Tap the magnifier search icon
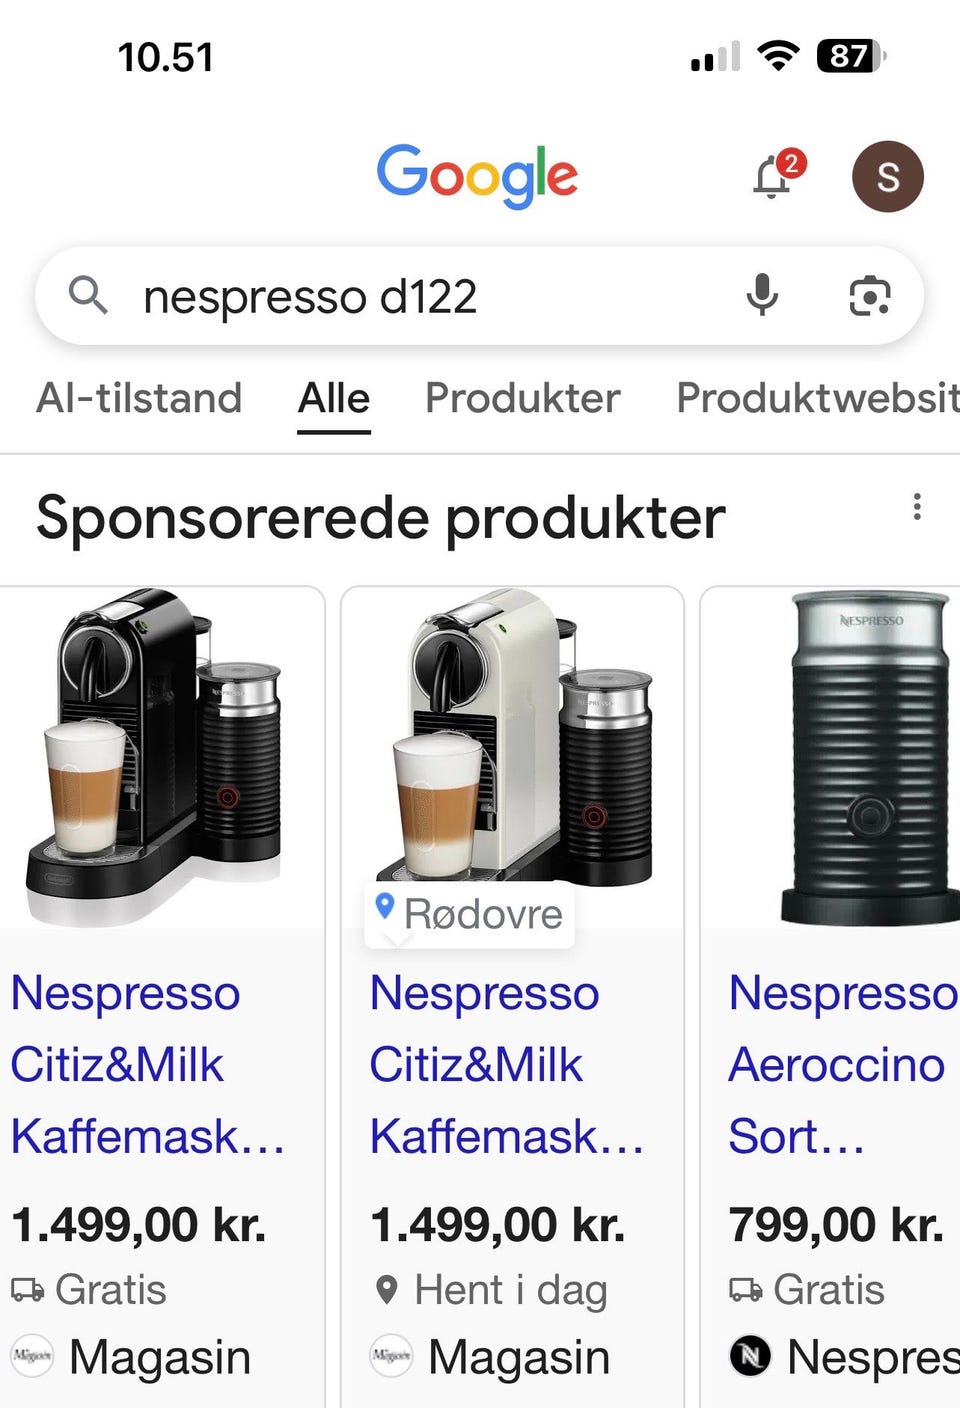Viewport: 960px width, 1408px height. click(88, 296)
